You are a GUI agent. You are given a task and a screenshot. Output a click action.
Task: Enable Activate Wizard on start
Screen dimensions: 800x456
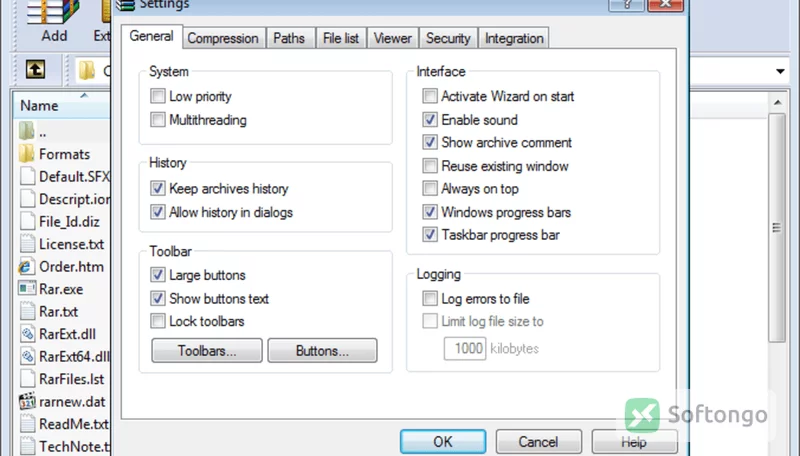coord(430,96)
